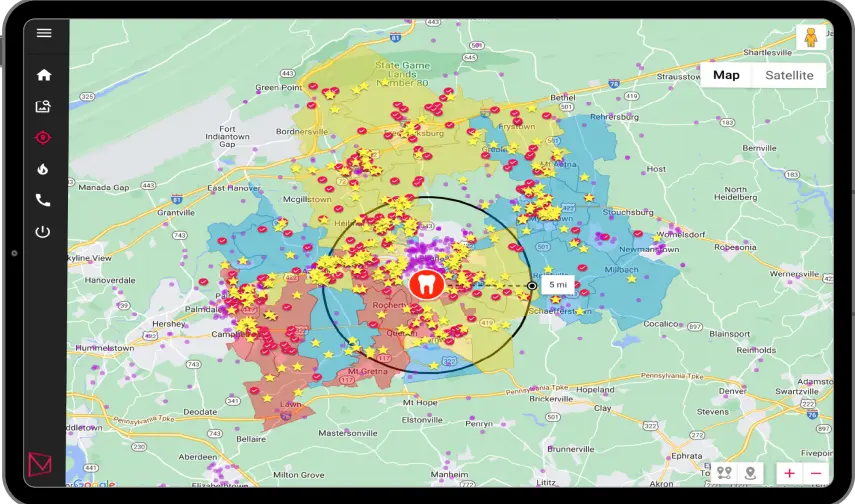Click the "Manheim" map label

[x=449, y=474]
